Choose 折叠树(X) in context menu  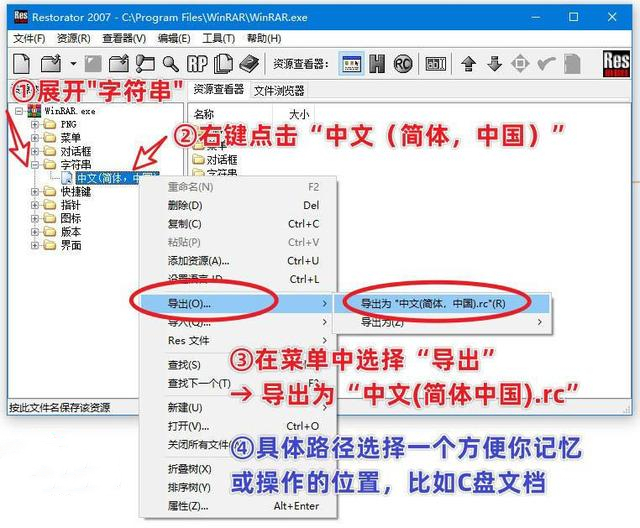[239, 469]
